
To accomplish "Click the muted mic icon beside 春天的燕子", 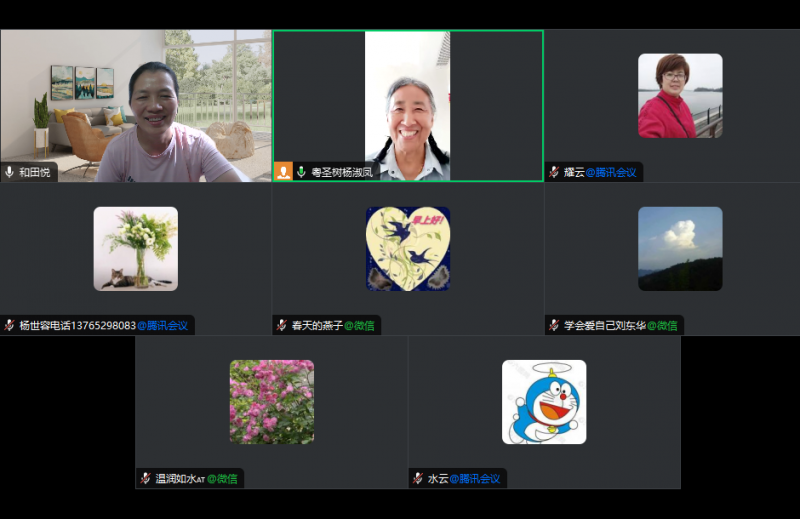I will [x=282, y=325].
